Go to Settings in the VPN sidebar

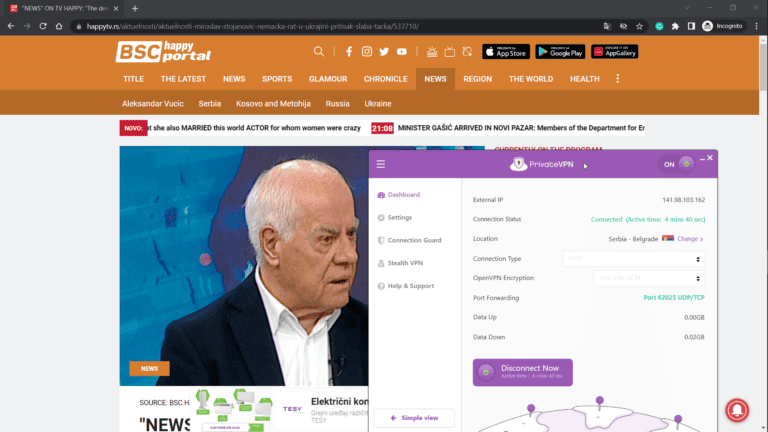[x=399, y=217]
